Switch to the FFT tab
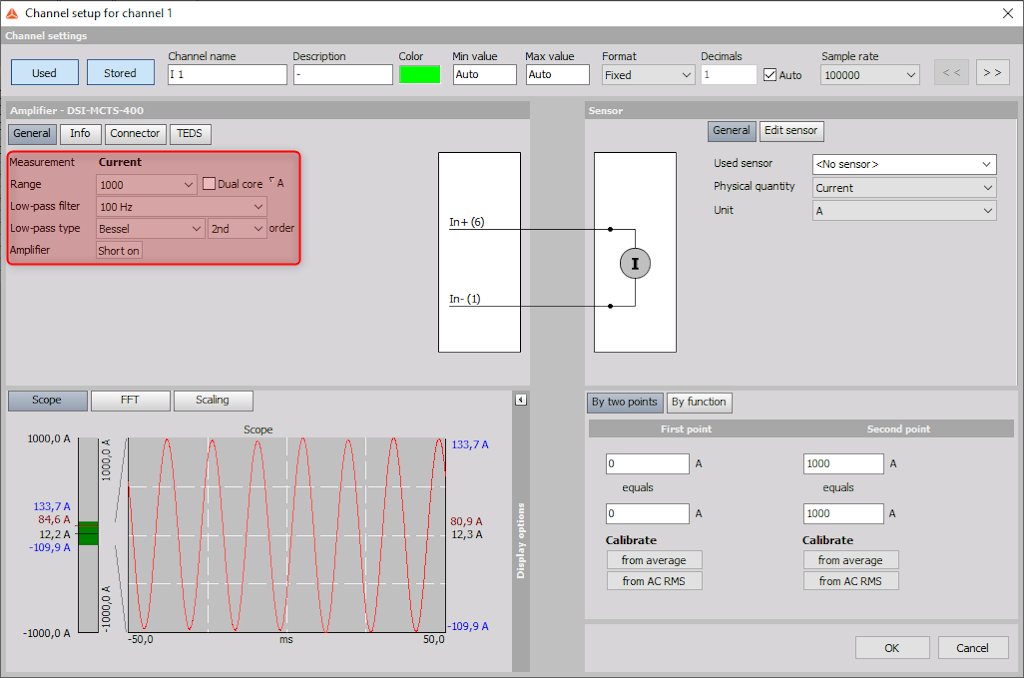1024x678 pixels. click(x=130, y=400)
